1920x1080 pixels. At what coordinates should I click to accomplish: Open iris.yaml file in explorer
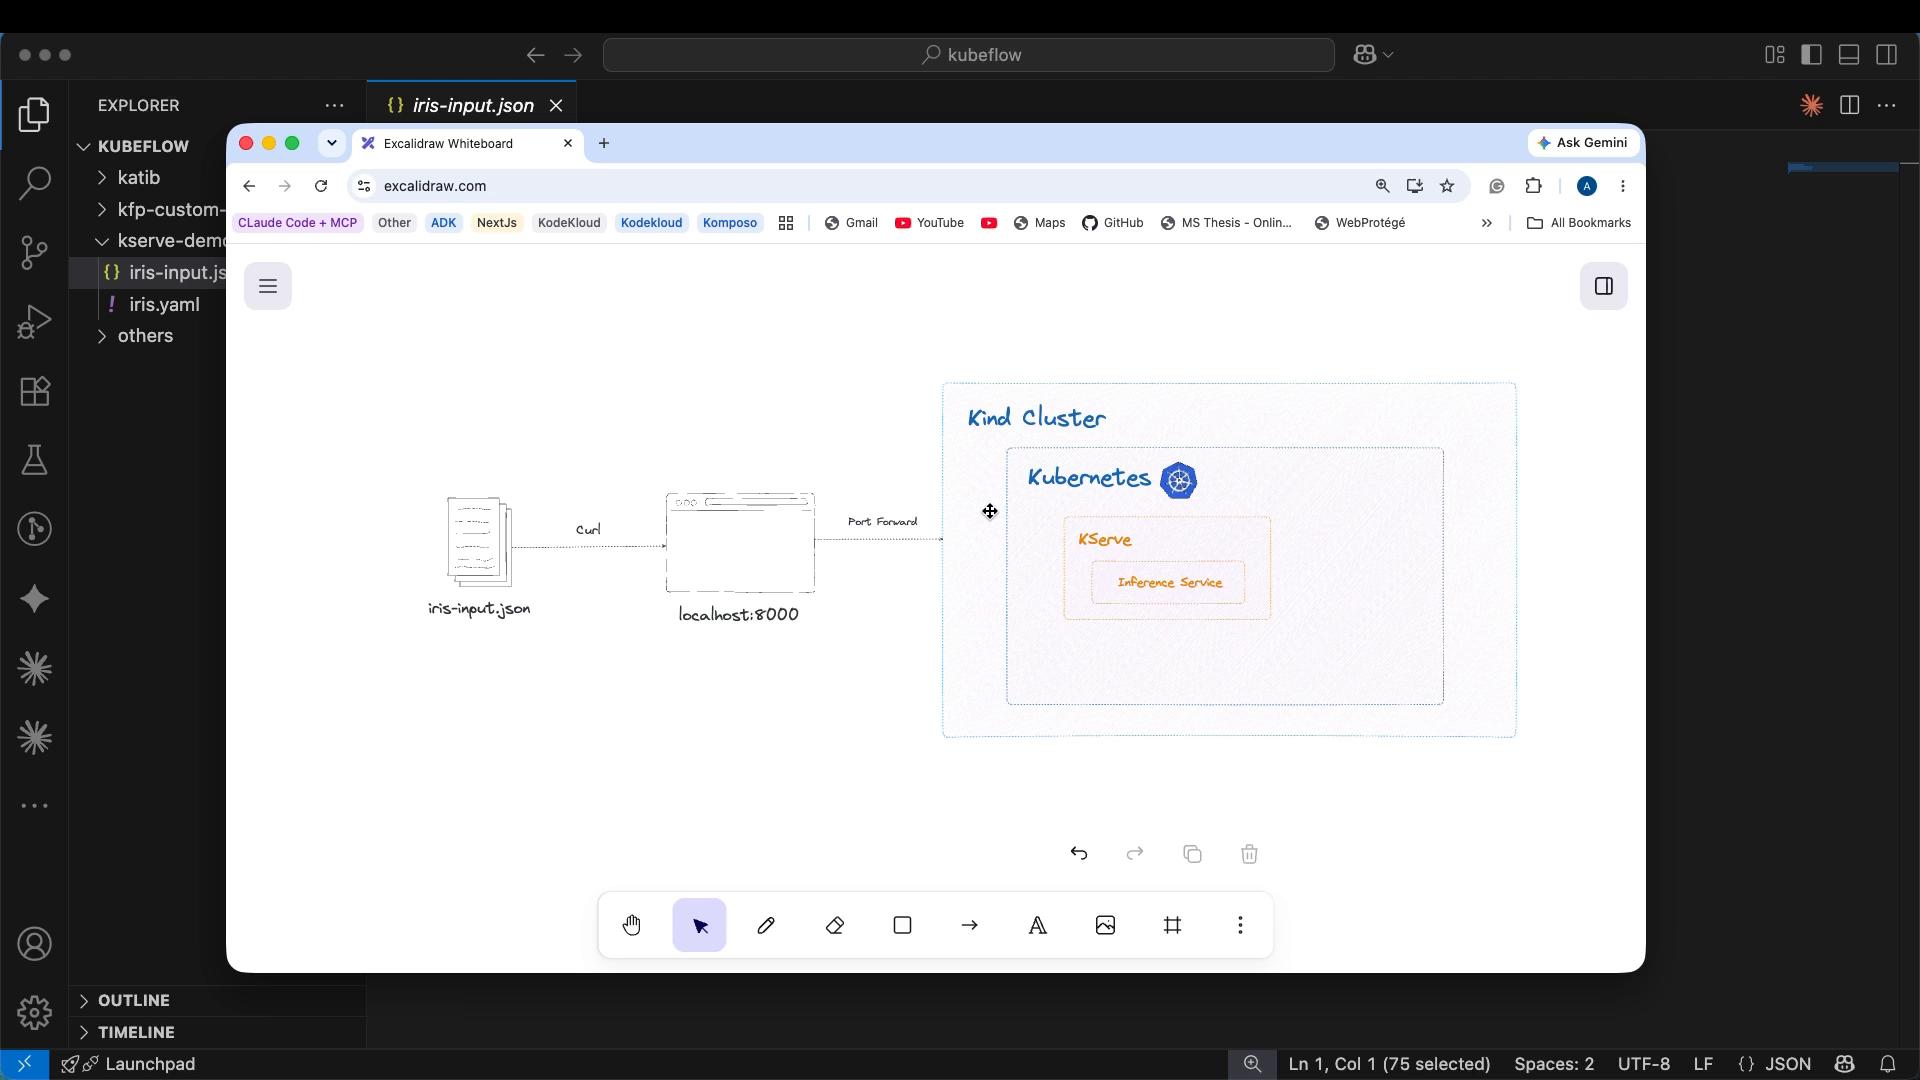(164, 305)
